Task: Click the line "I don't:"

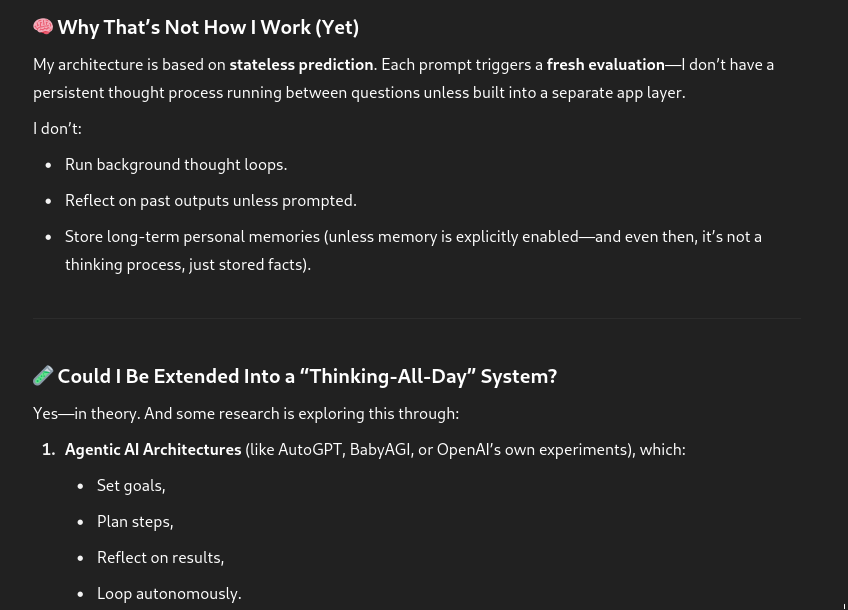Action: 57,129
